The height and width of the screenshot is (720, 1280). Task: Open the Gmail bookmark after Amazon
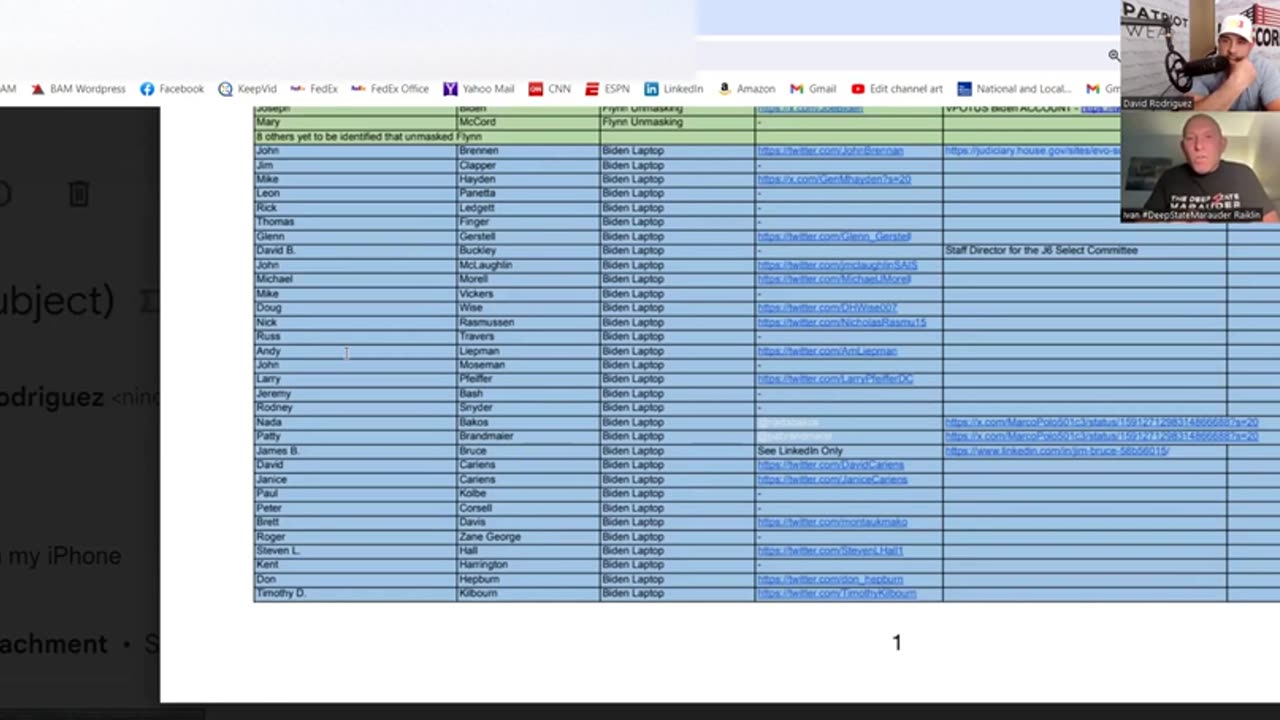pyautogui.click(x=813, y=89)
